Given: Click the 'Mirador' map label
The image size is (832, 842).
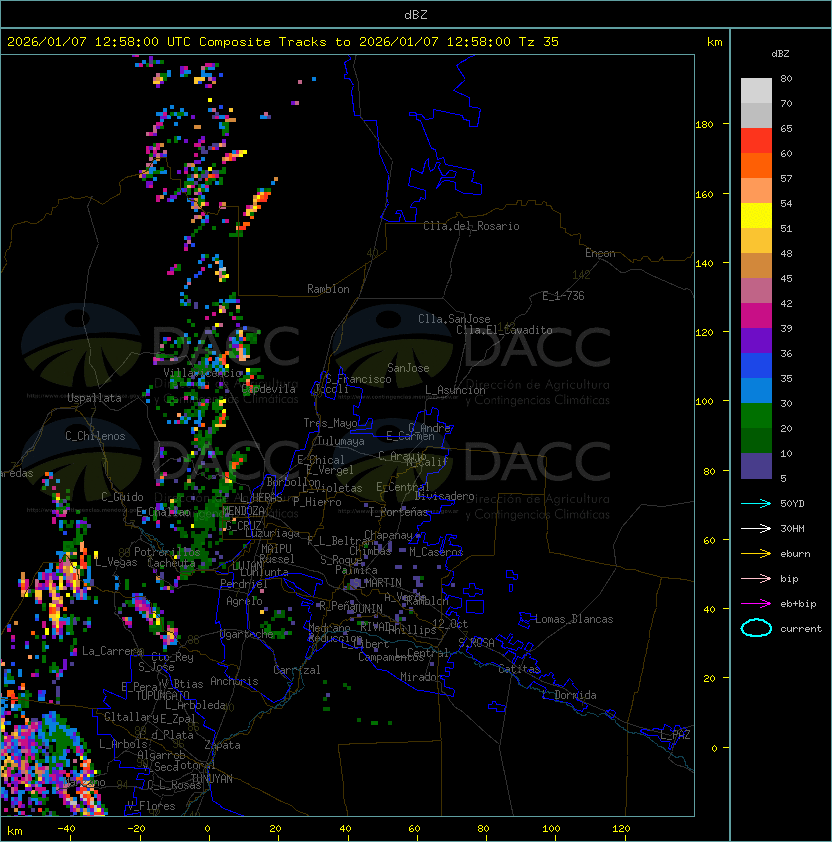Looking at the screenshot, I should coord(421,677).
